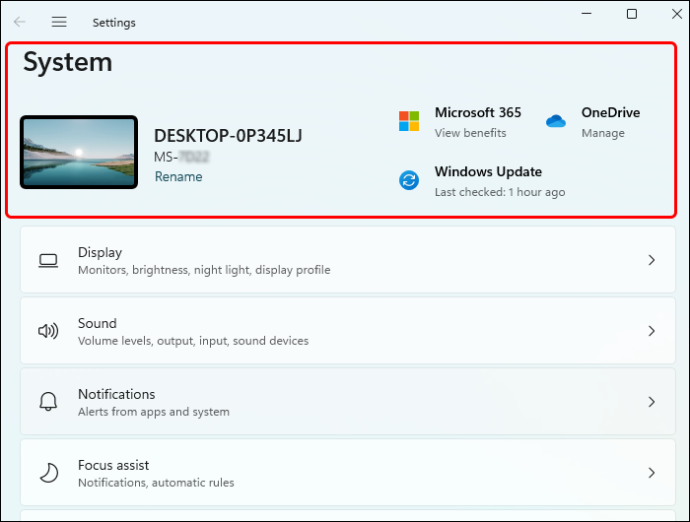Screen dimensions: 690x522
Task: Expand Focus assist chevron
Action: 652,473
